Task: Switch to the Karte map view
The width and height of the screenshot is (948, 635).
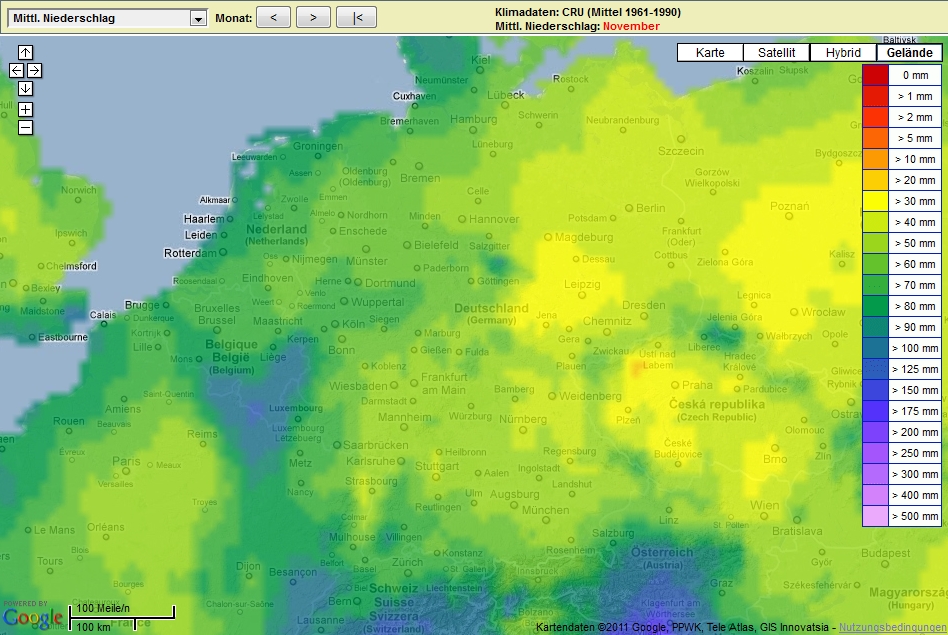Action: click(x=710, y=53)
